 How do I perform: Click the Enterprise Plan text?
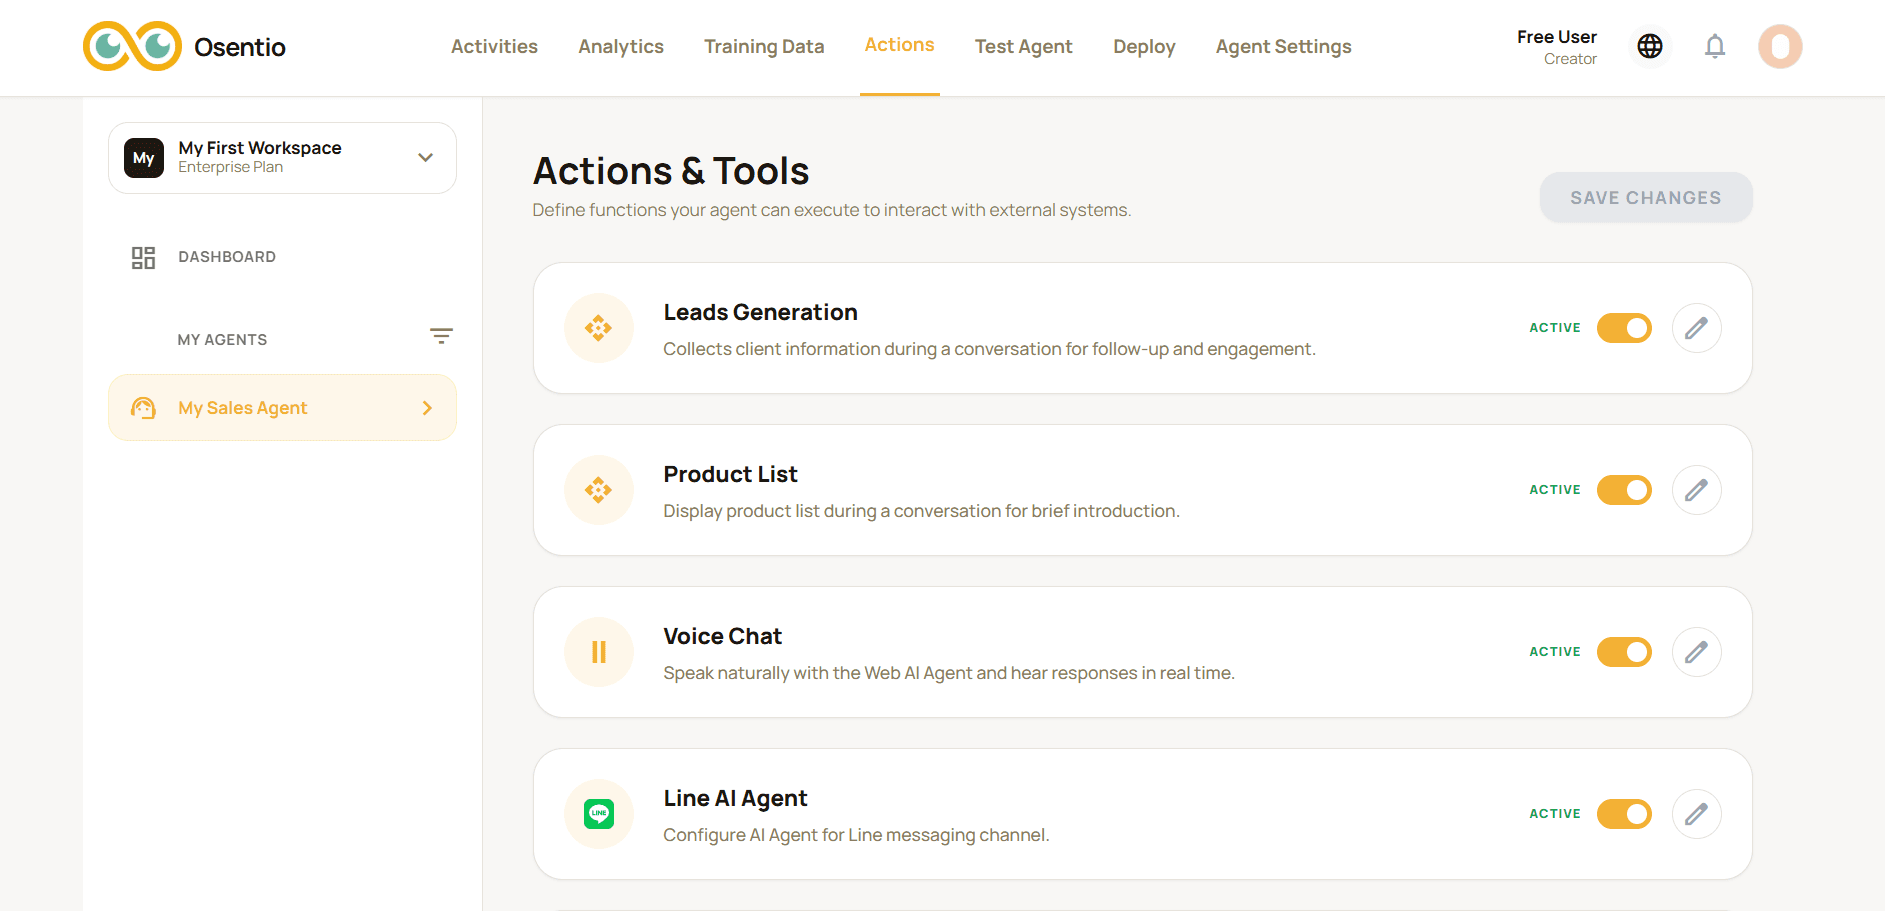[x=231, y=167]
